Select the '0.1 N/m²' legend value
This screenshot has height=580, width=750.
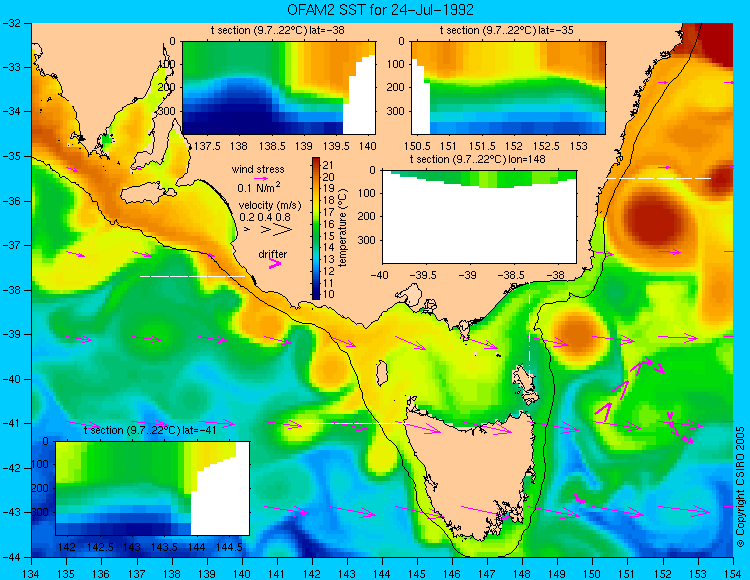[x=259, y=187]
